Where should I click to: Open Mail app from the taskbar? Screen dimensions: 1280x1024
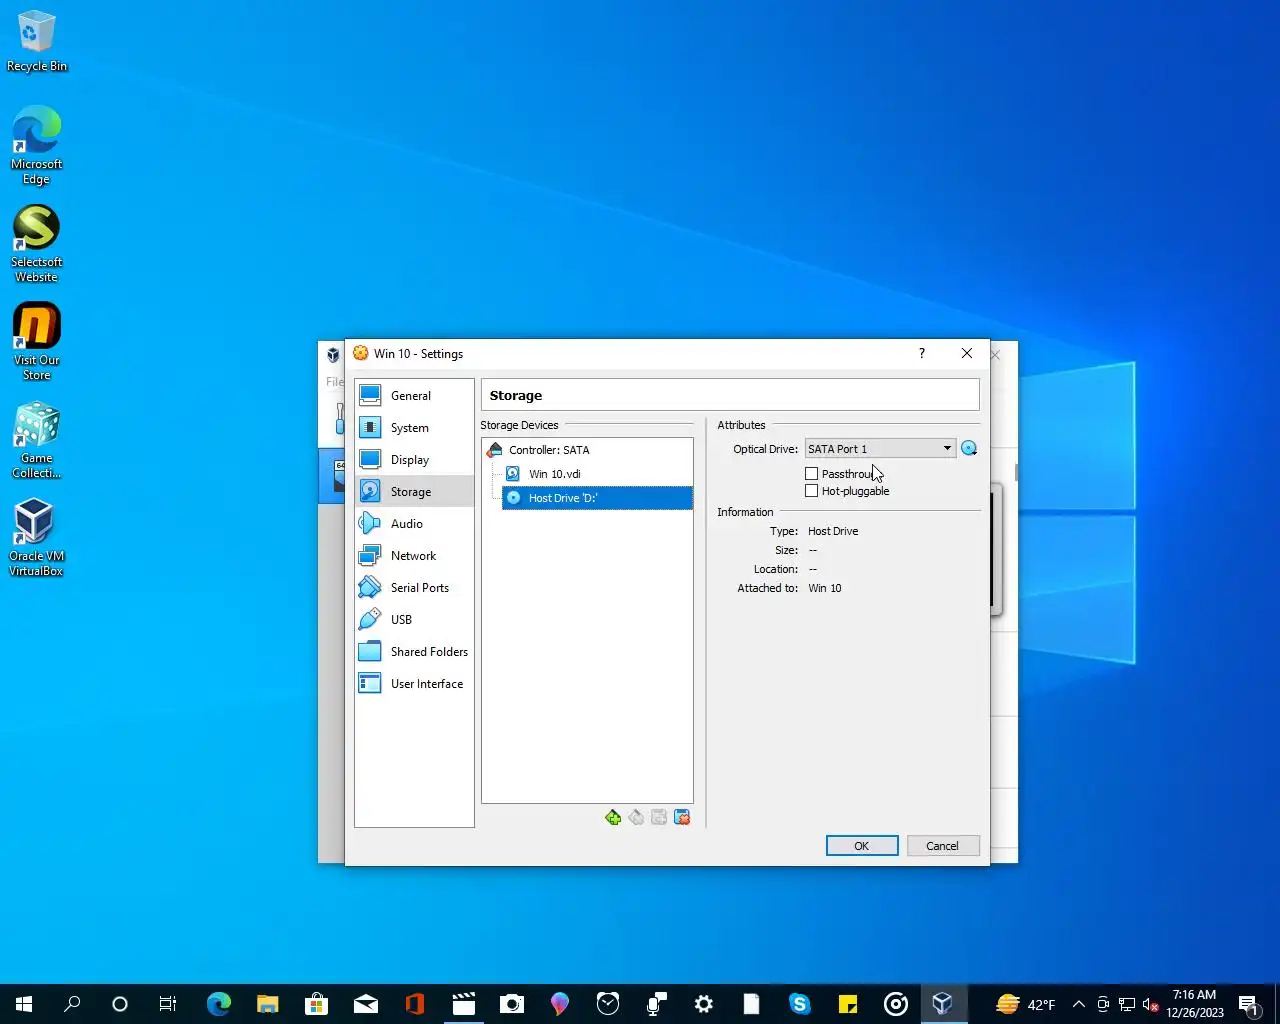365,1004
